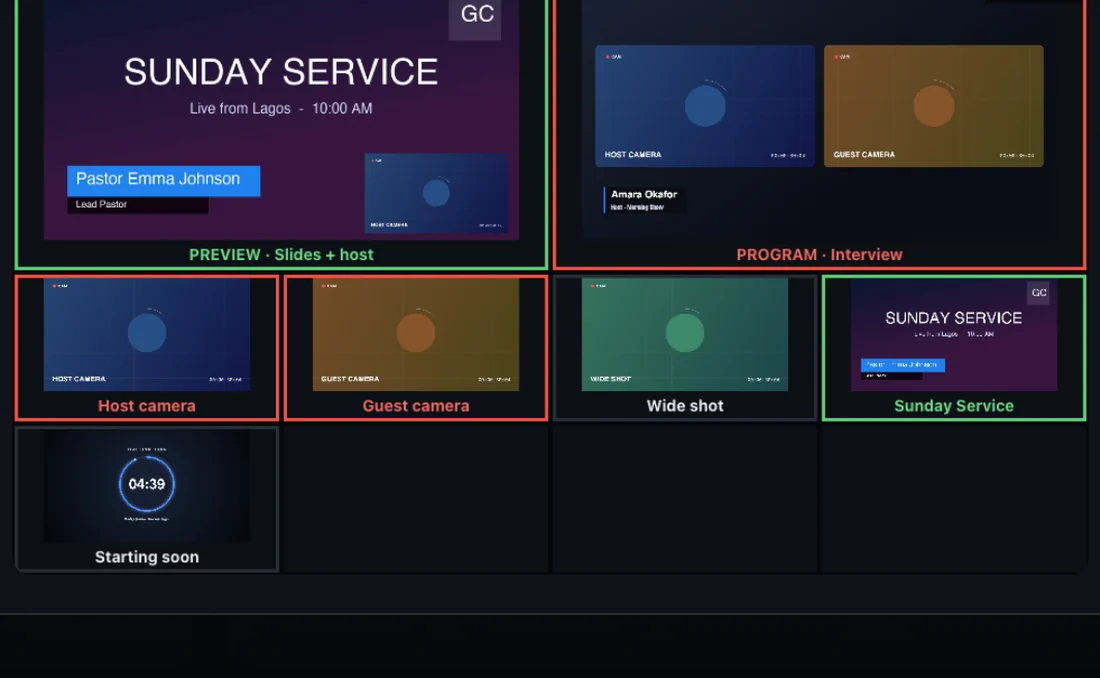Click the Live from Lagos 10:00 AM subtitle
This screenshot has width=1100, height=678.
pyautogui.click(x=281, y=108)
